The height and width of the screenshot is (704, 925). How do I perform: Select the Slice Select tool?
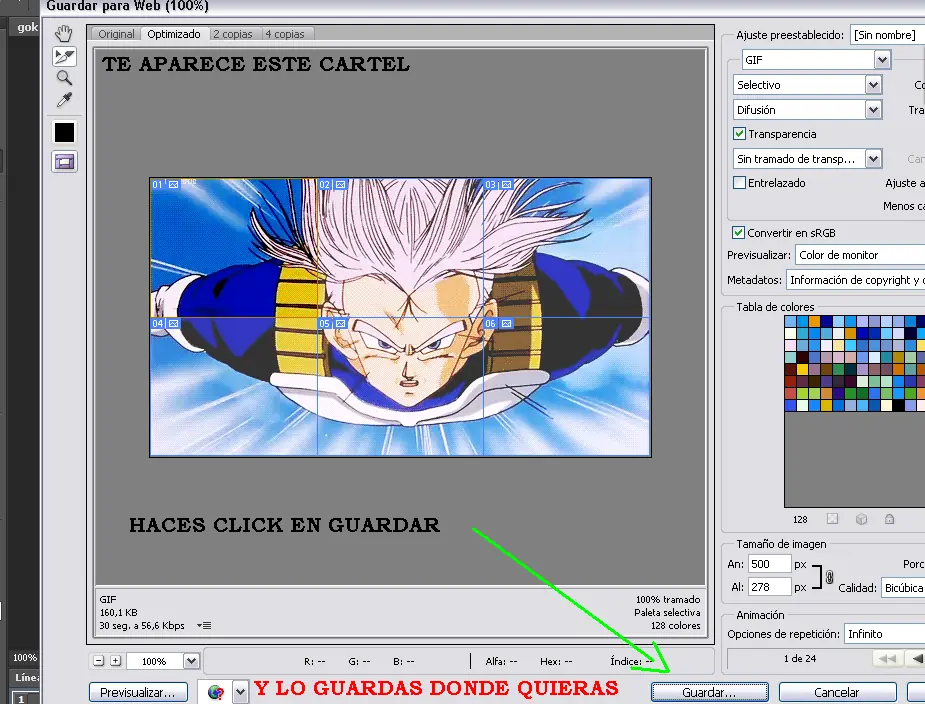point(64,56)
